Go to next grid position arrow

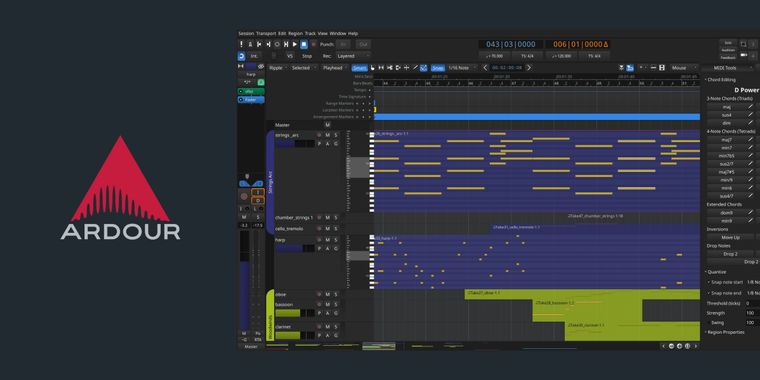tap(529, 68)
